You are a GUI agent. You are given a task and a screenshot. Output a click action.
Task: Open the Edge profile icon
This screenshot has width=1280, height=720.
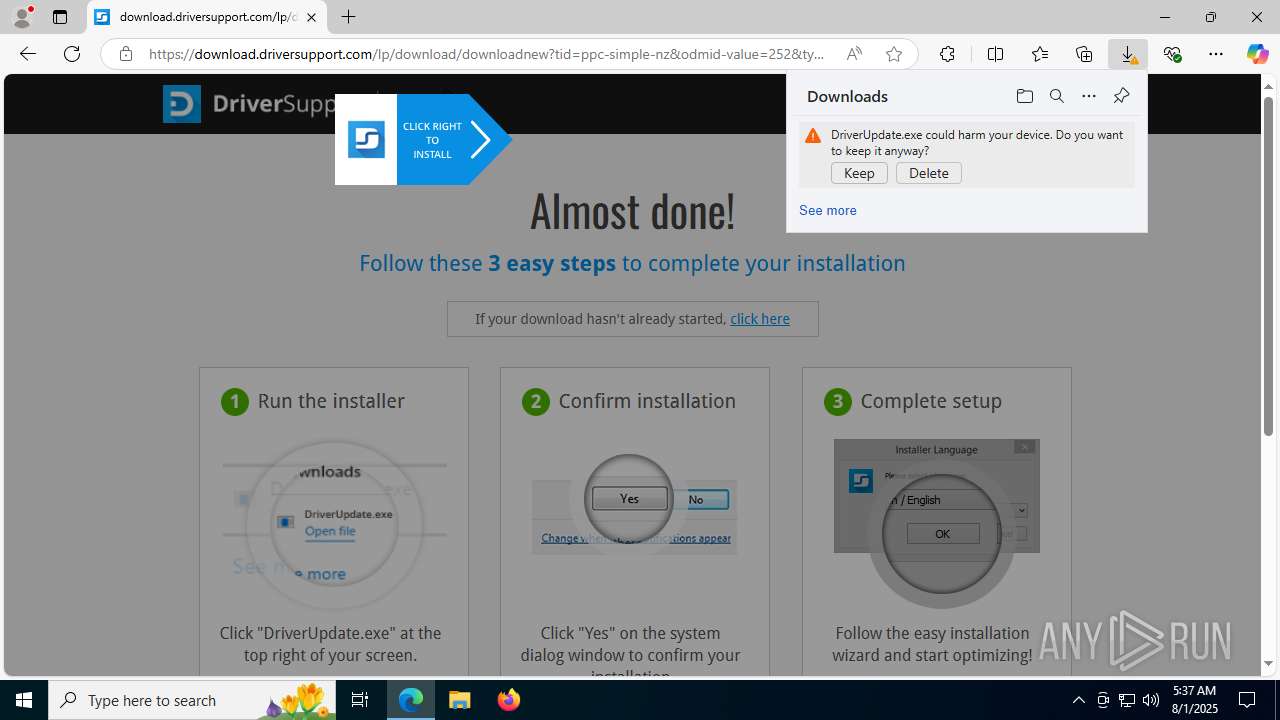click(22, 17)
